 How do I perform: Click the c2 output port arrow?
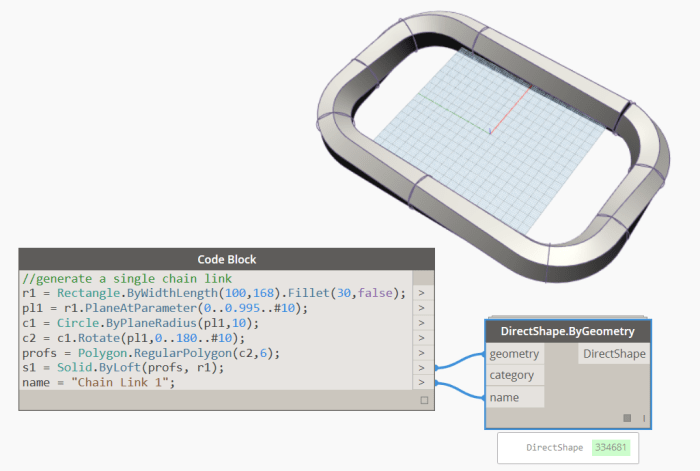(422, 338)
